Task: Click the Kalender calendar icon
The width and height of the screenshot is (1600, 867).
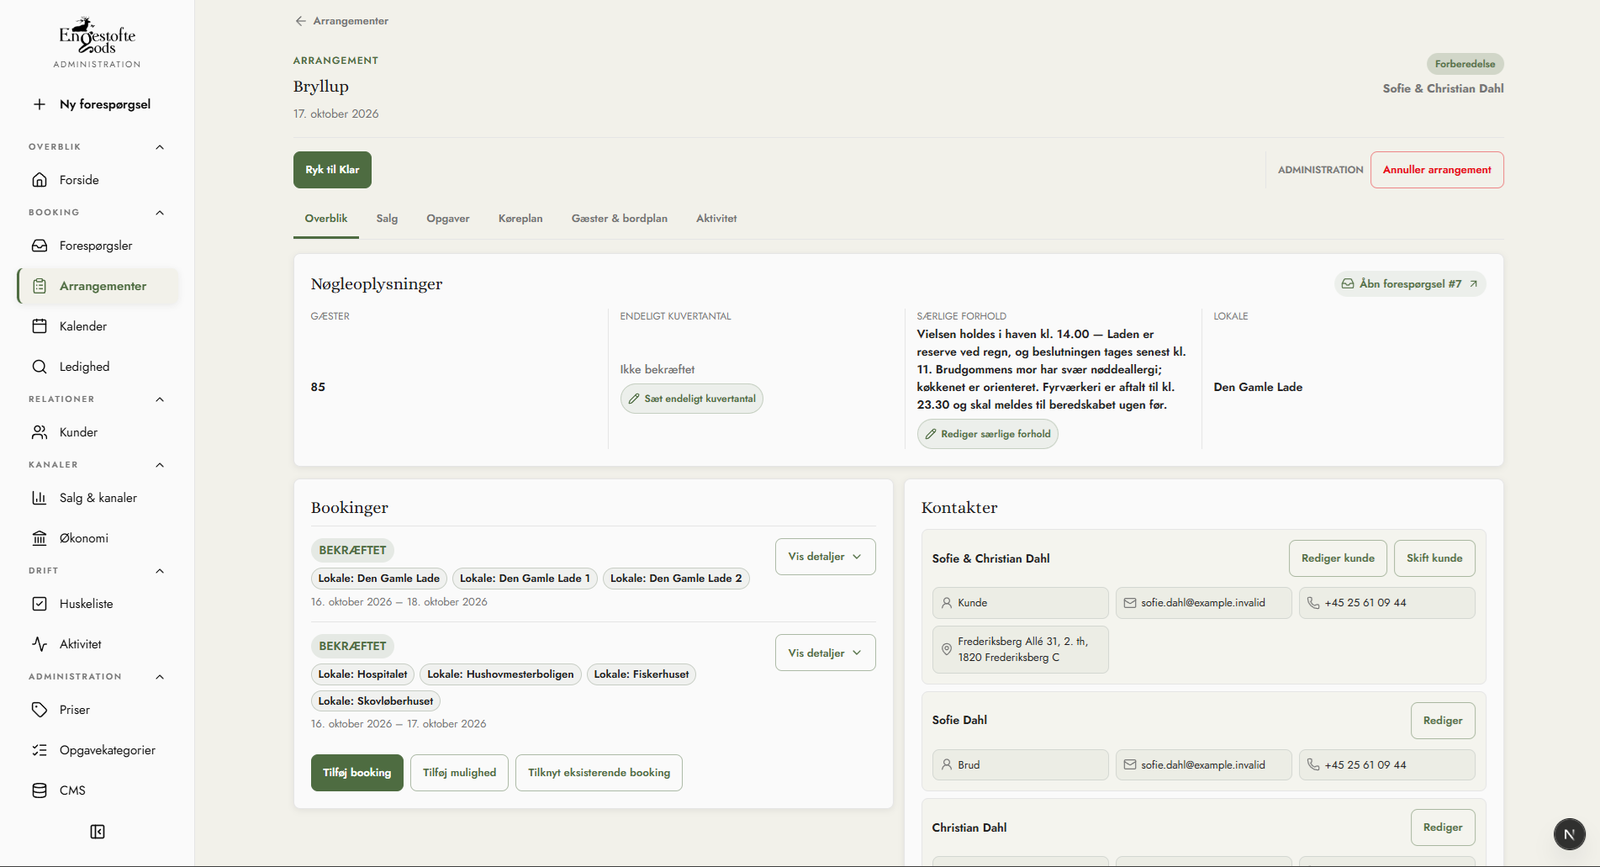Action: [x=39, y=326]
